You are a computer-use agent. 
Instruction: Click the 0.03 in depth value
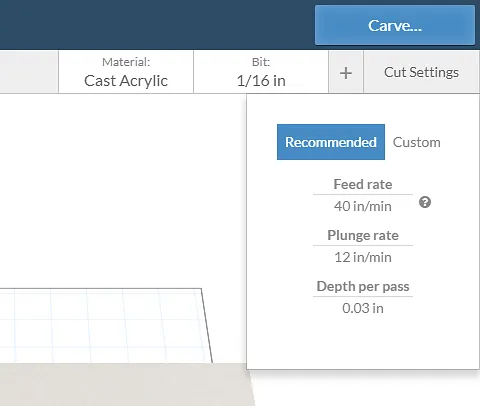click(363, 308)
